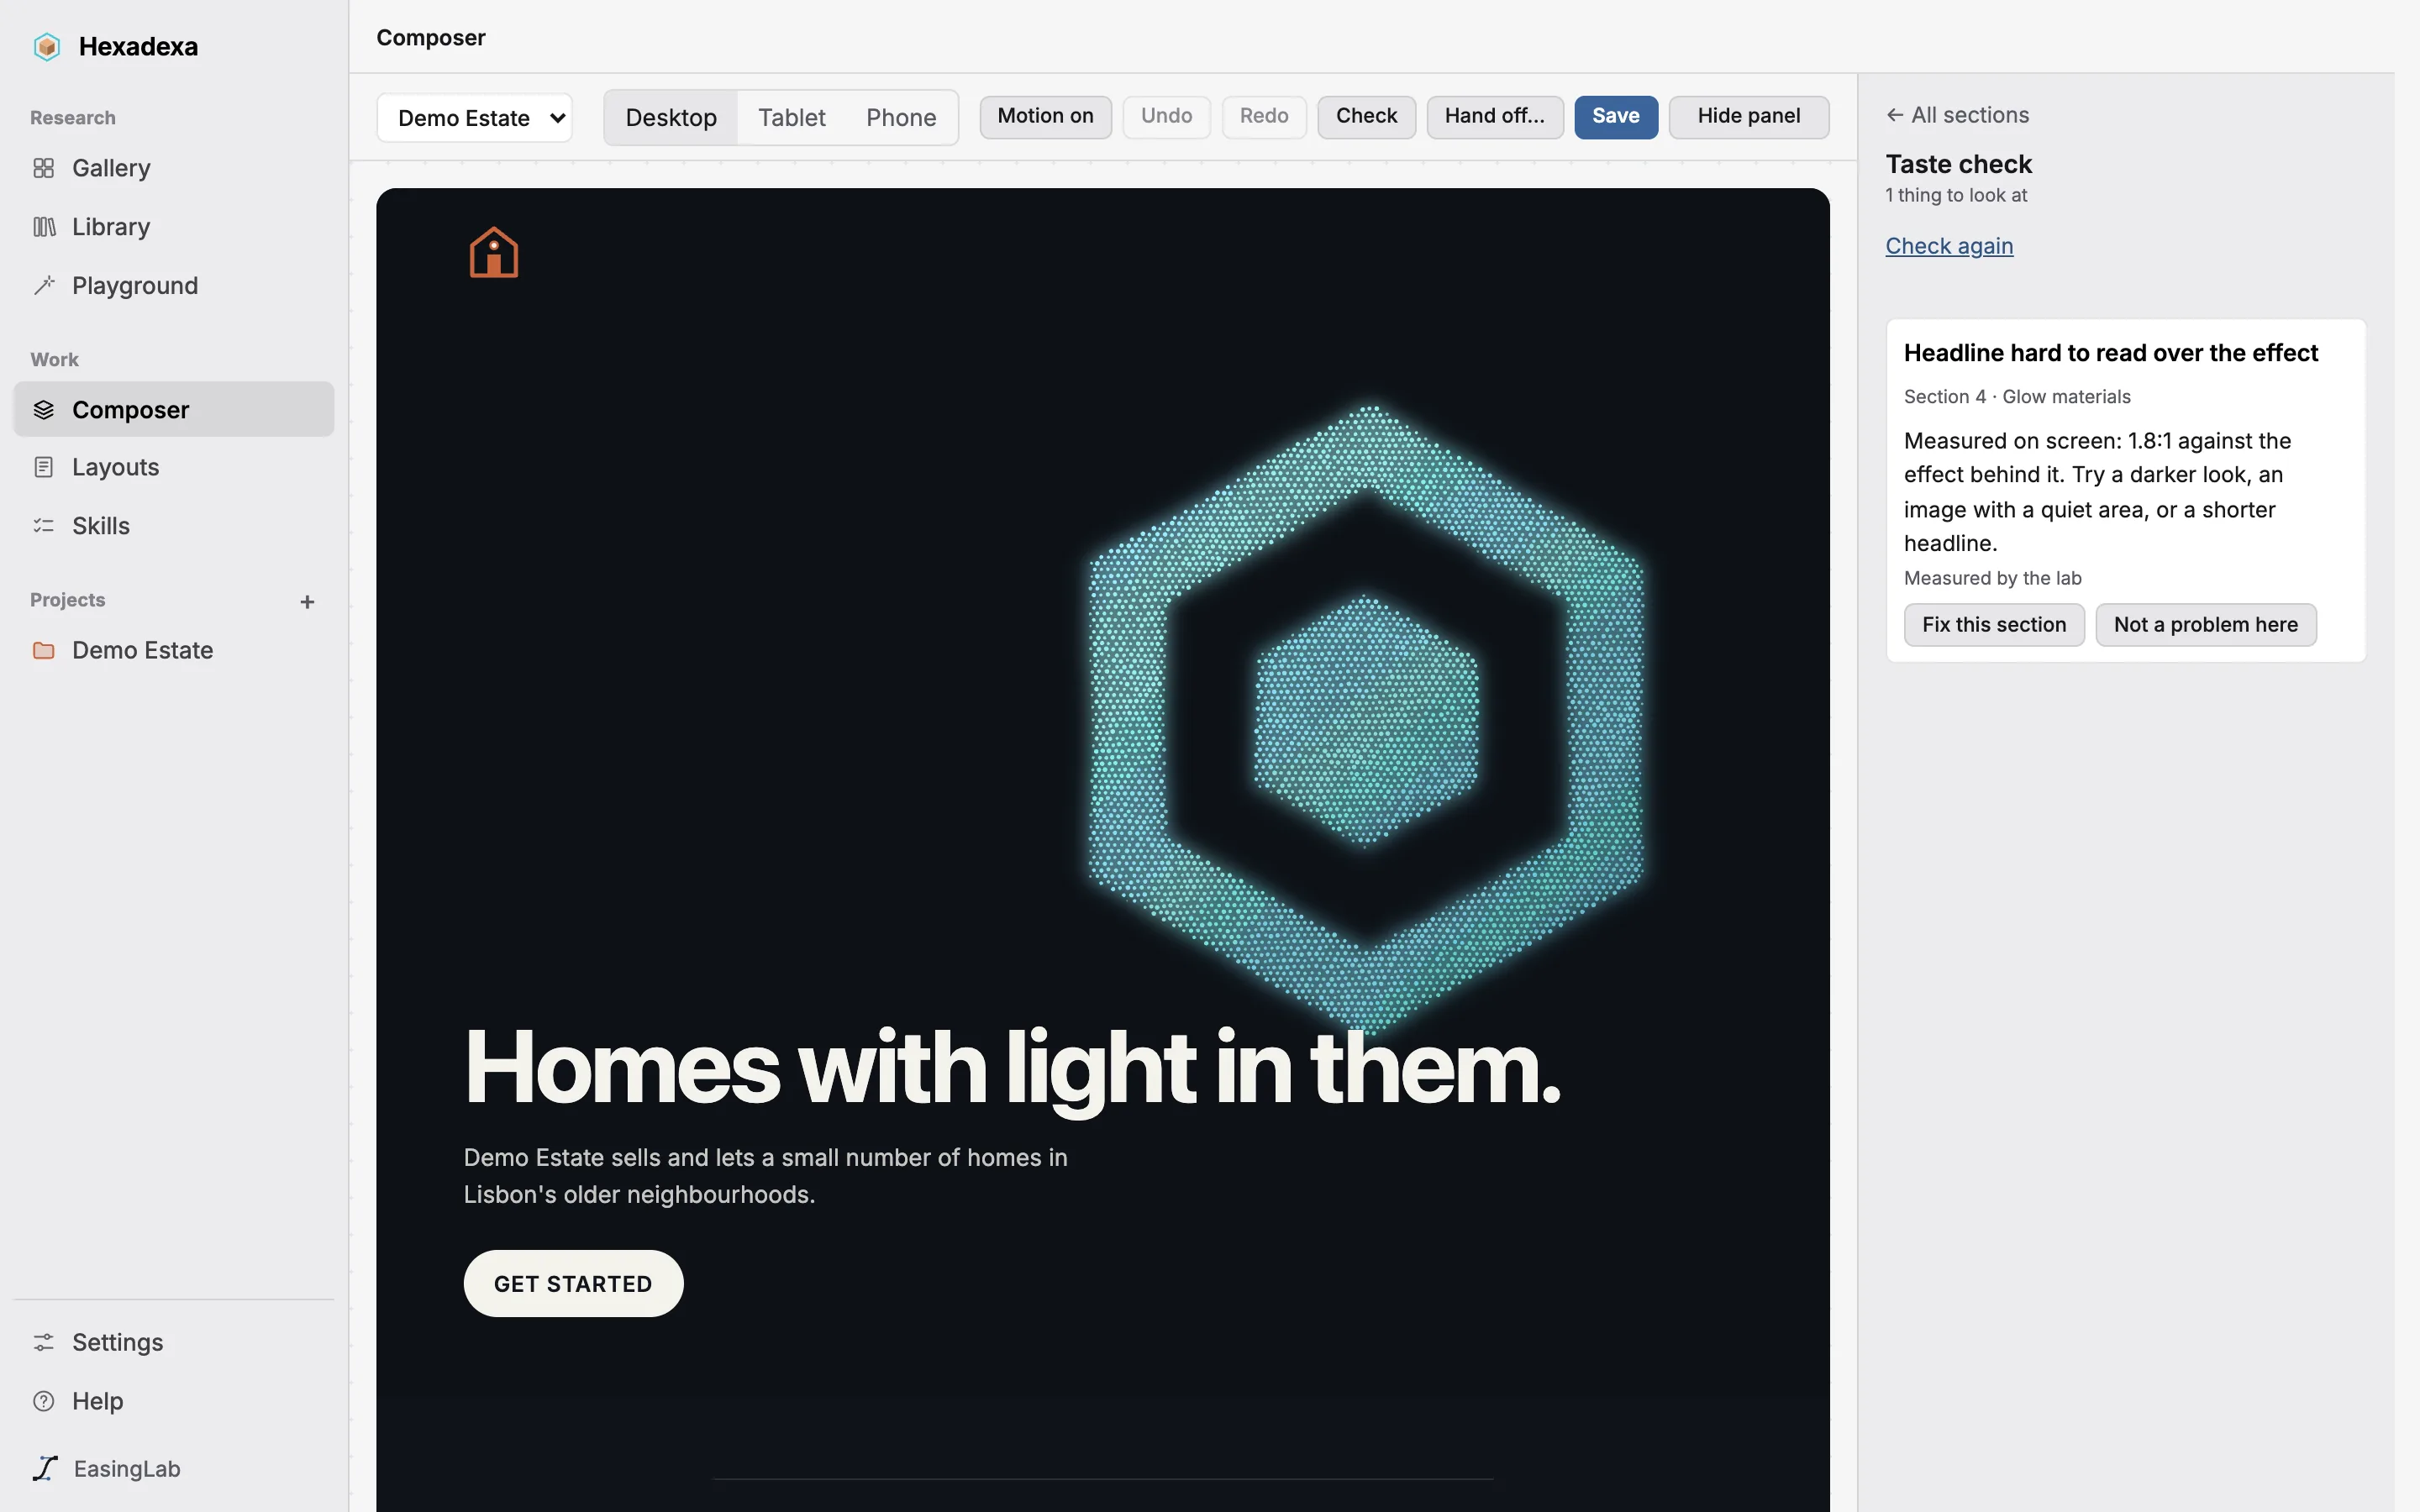Switch preview to Phone tab

(x=901, y=118)
